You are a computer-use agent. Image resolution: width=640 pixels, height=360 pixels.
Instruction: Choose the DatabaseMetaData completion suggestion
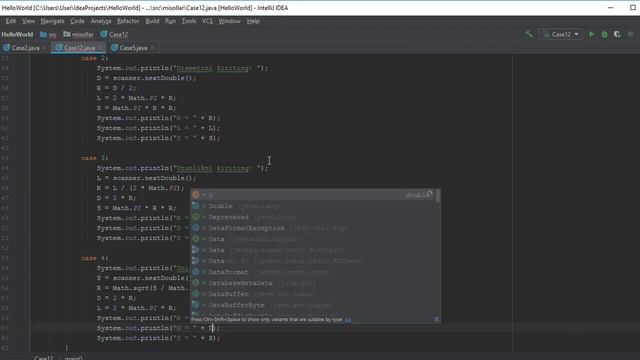pos(313,283)
